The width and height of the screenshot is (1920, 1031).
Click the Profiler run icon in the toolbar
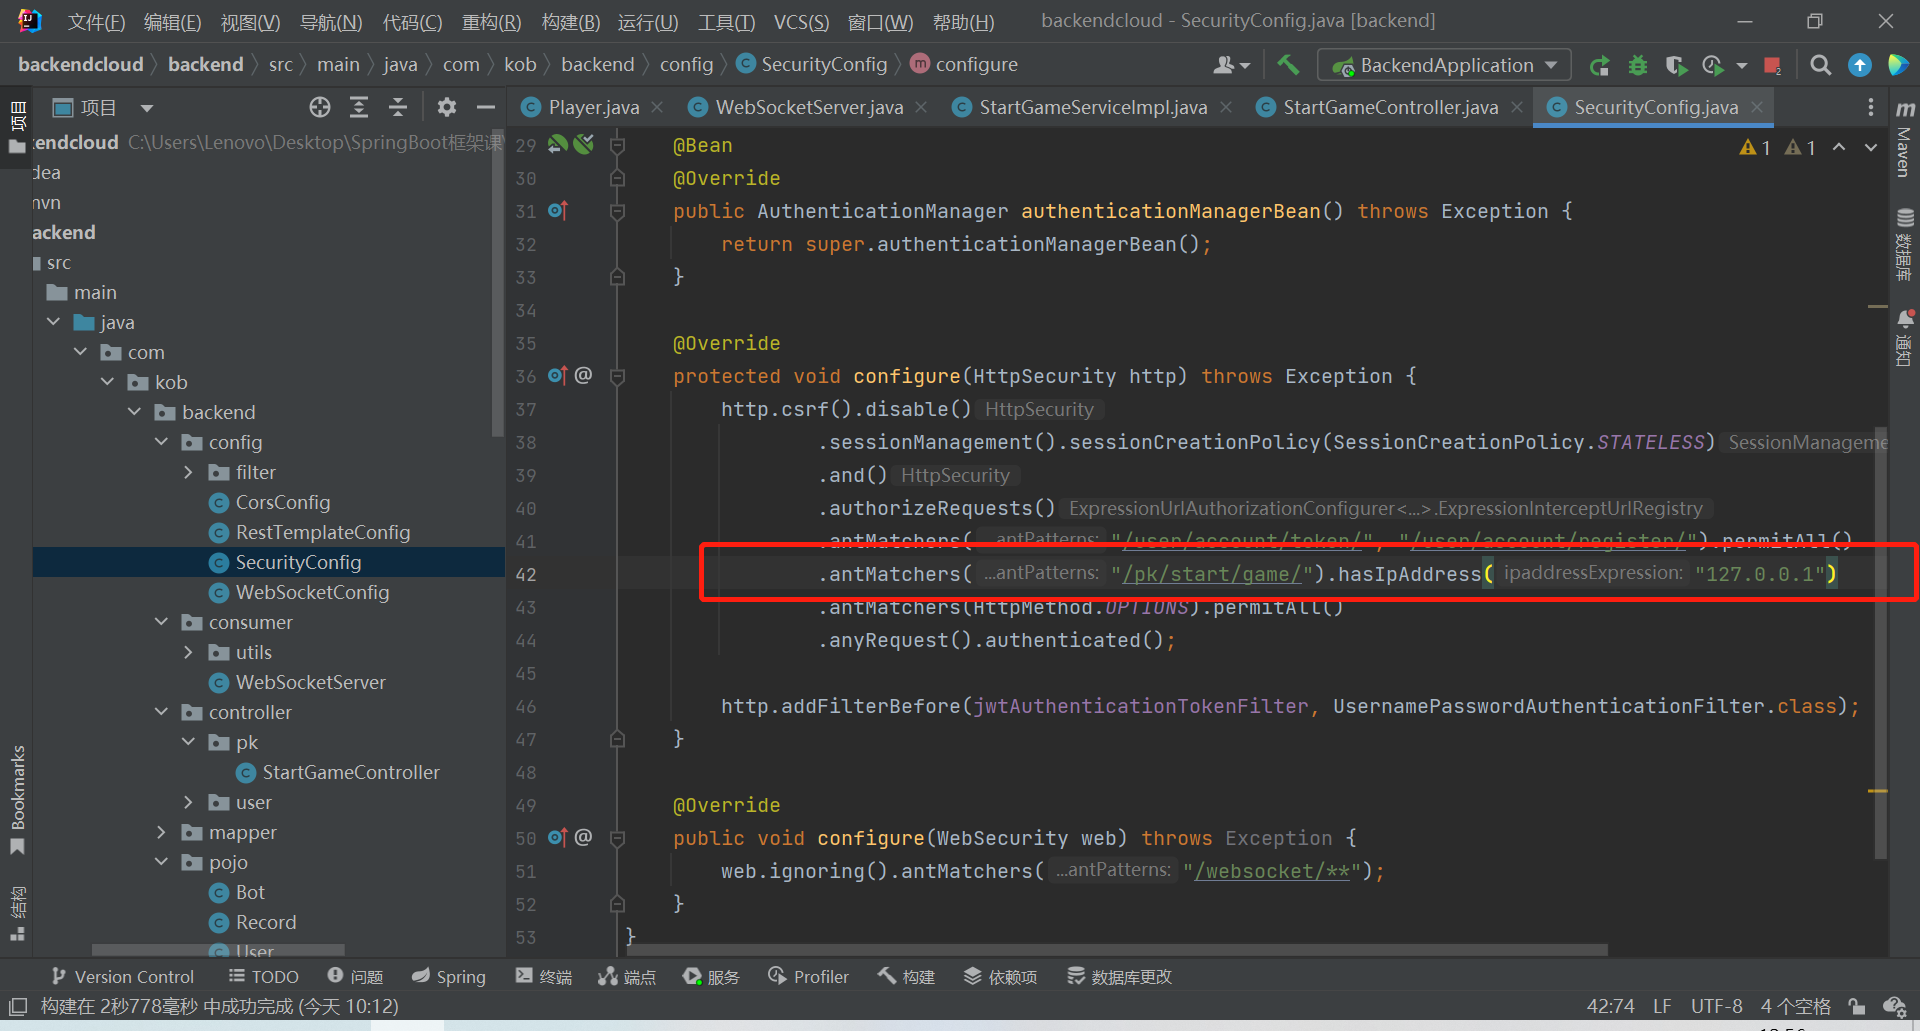coord(1714,65)
